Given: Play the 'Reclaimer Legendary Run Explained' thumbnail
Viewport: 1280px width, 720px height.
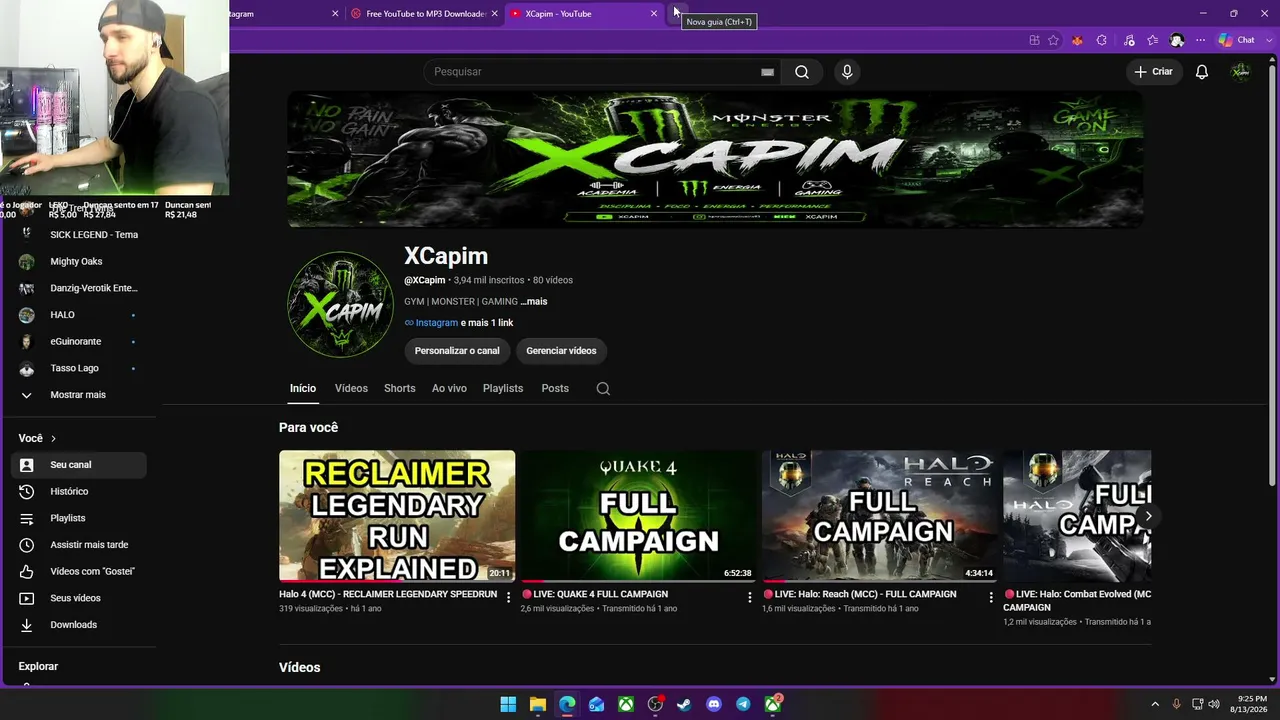Looking at the screenshot, I should tap(397, 516).
